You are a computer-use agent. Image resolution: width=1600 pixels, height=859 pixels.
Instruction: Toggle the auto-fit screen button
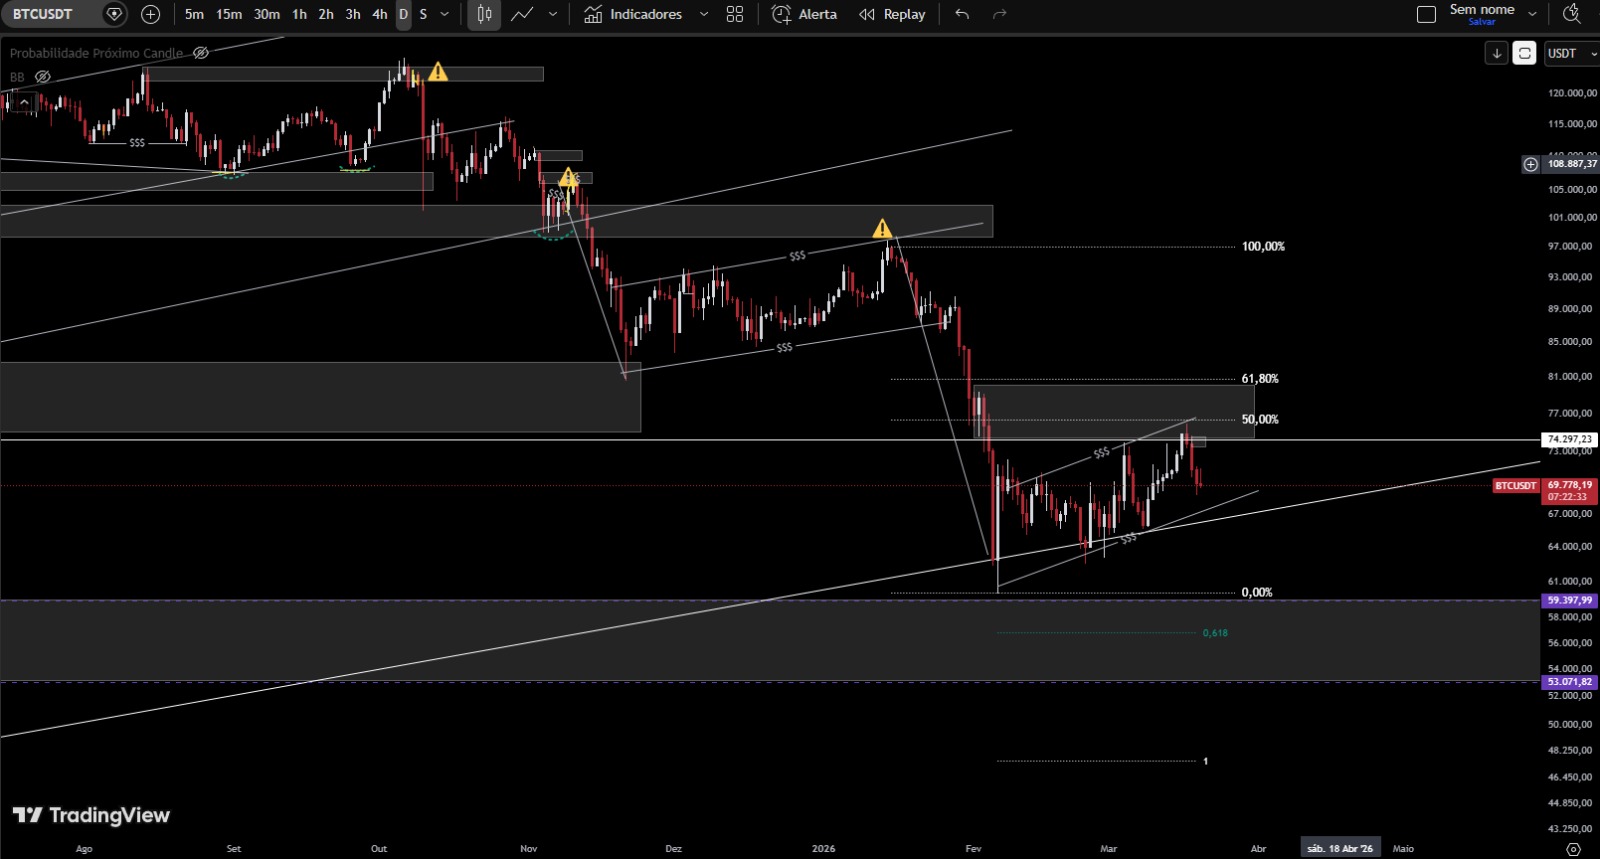[x=1524, y=53]
